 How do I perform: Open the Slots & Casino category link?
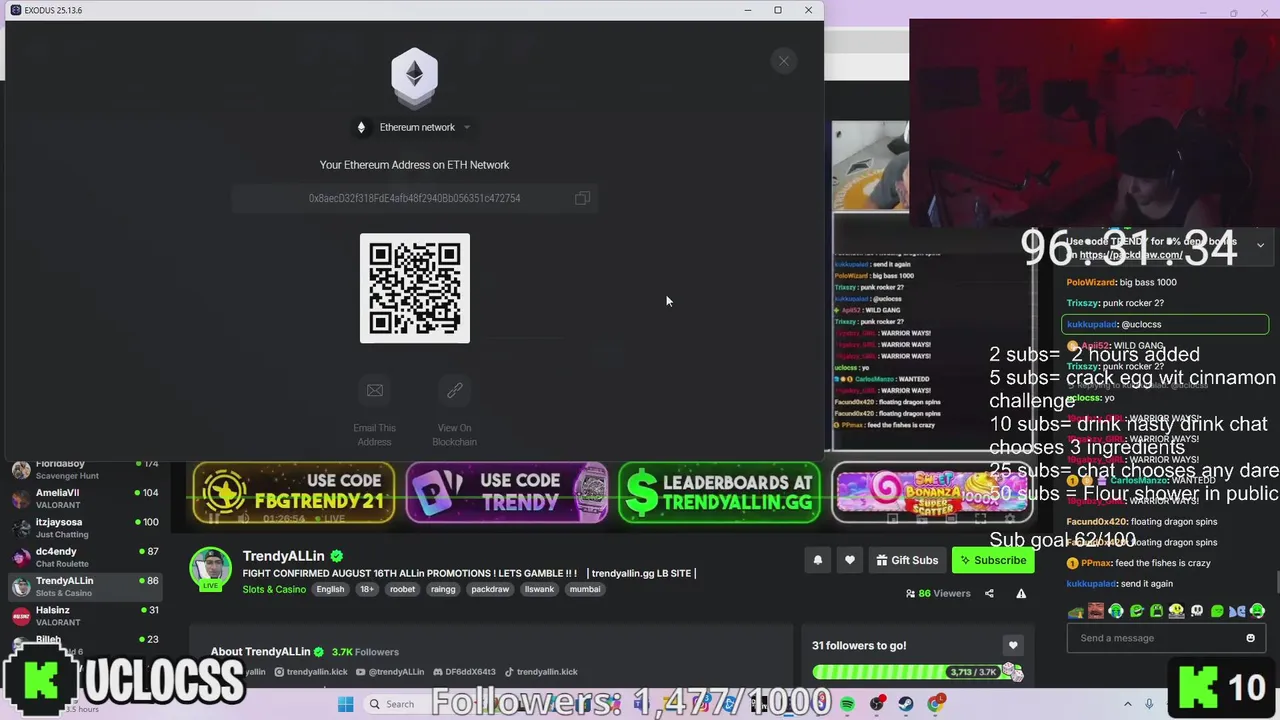[274, 589]
